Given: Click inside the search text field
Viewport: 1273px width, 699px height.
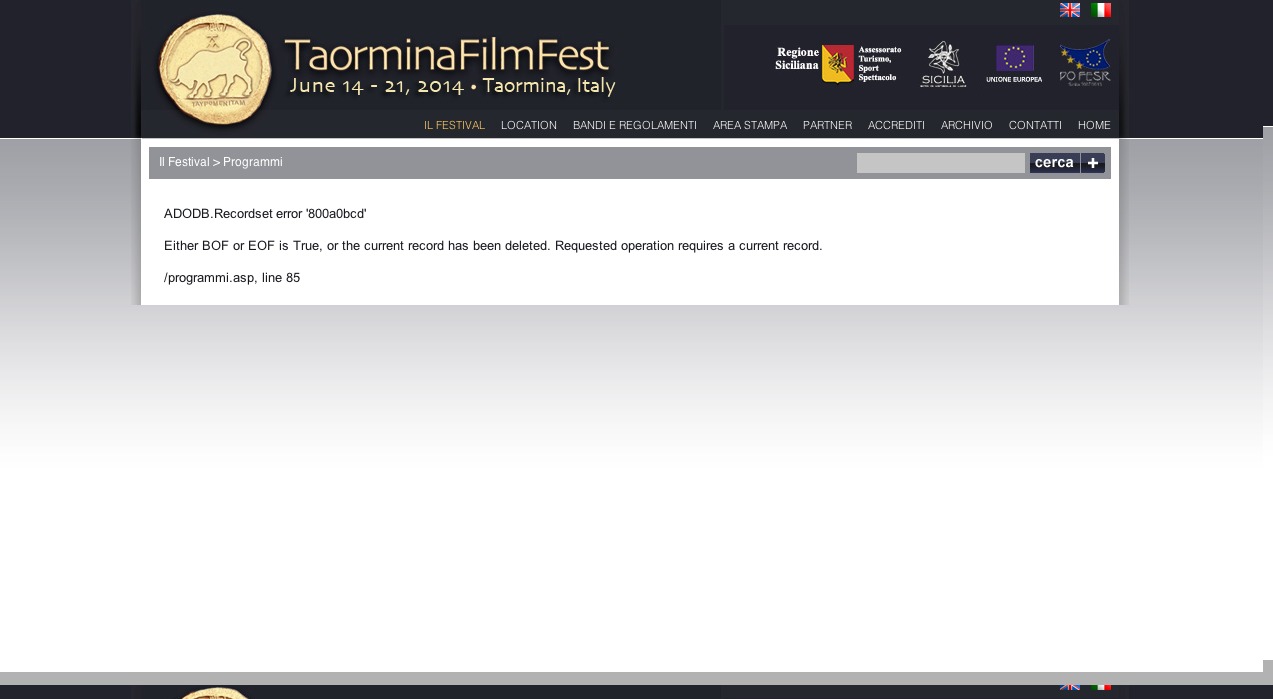Looking at the screenshot, I should coord(940,162).
